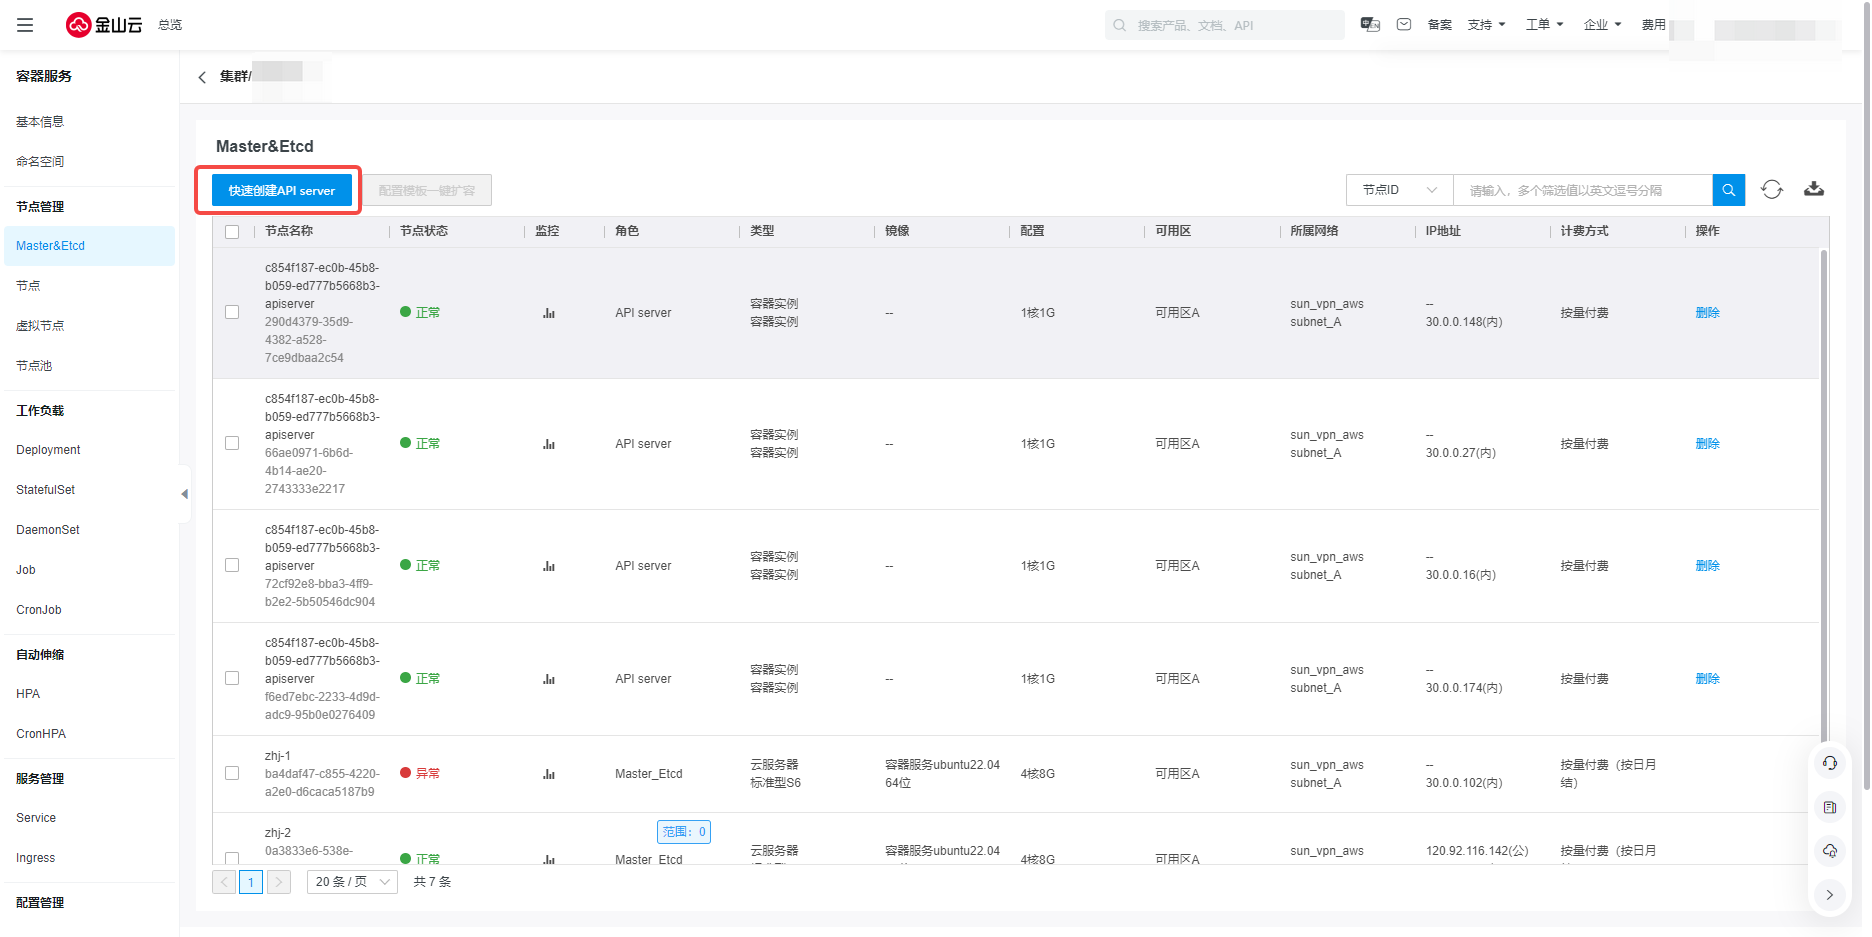
Task: Open monitoring chart for first API server
Action: (549, 313)
